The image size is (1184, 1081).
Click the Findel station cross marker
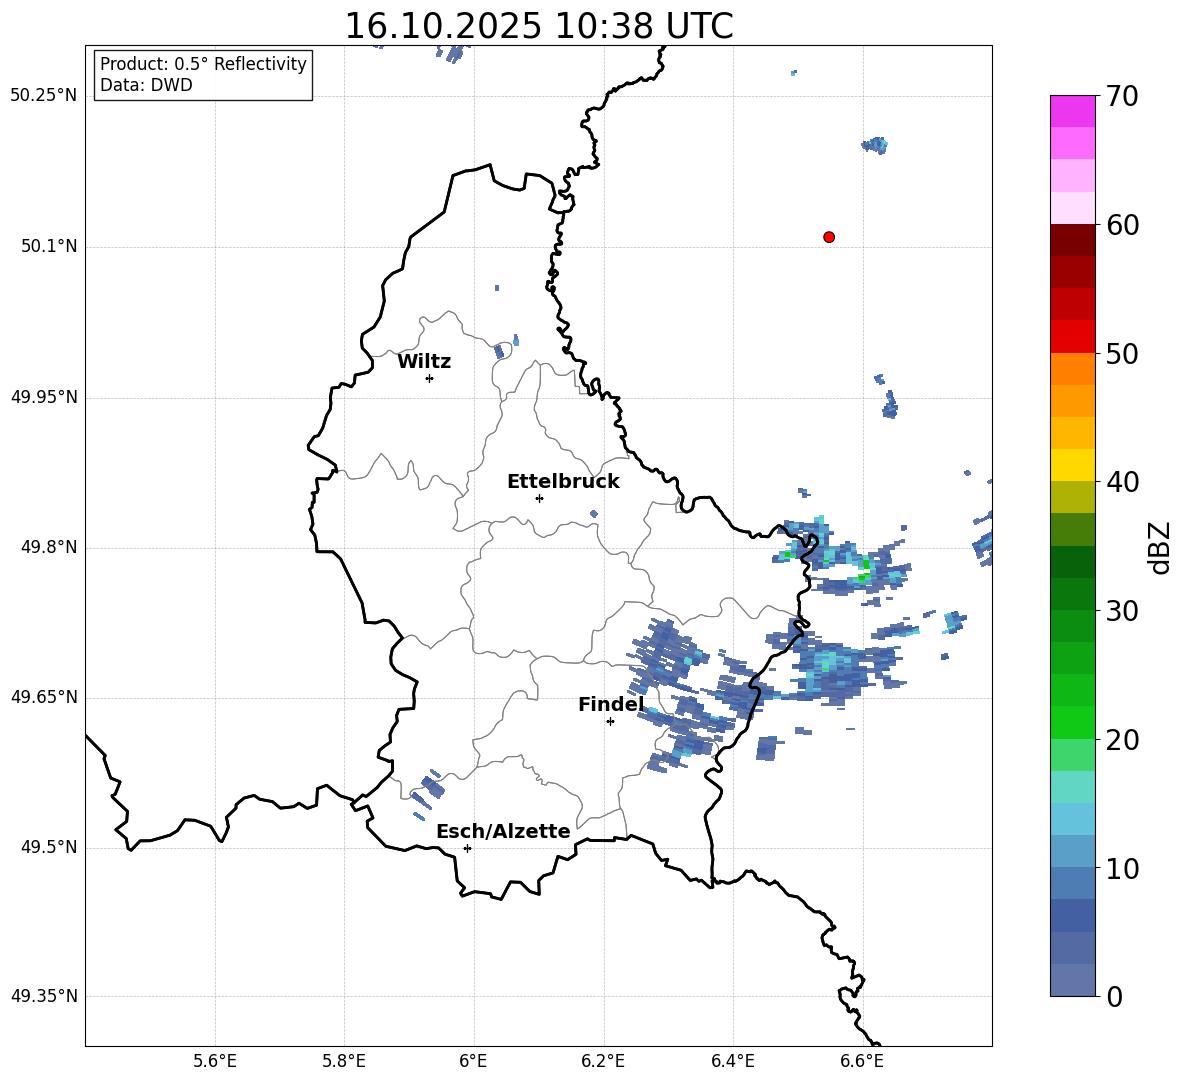point(610,722)
